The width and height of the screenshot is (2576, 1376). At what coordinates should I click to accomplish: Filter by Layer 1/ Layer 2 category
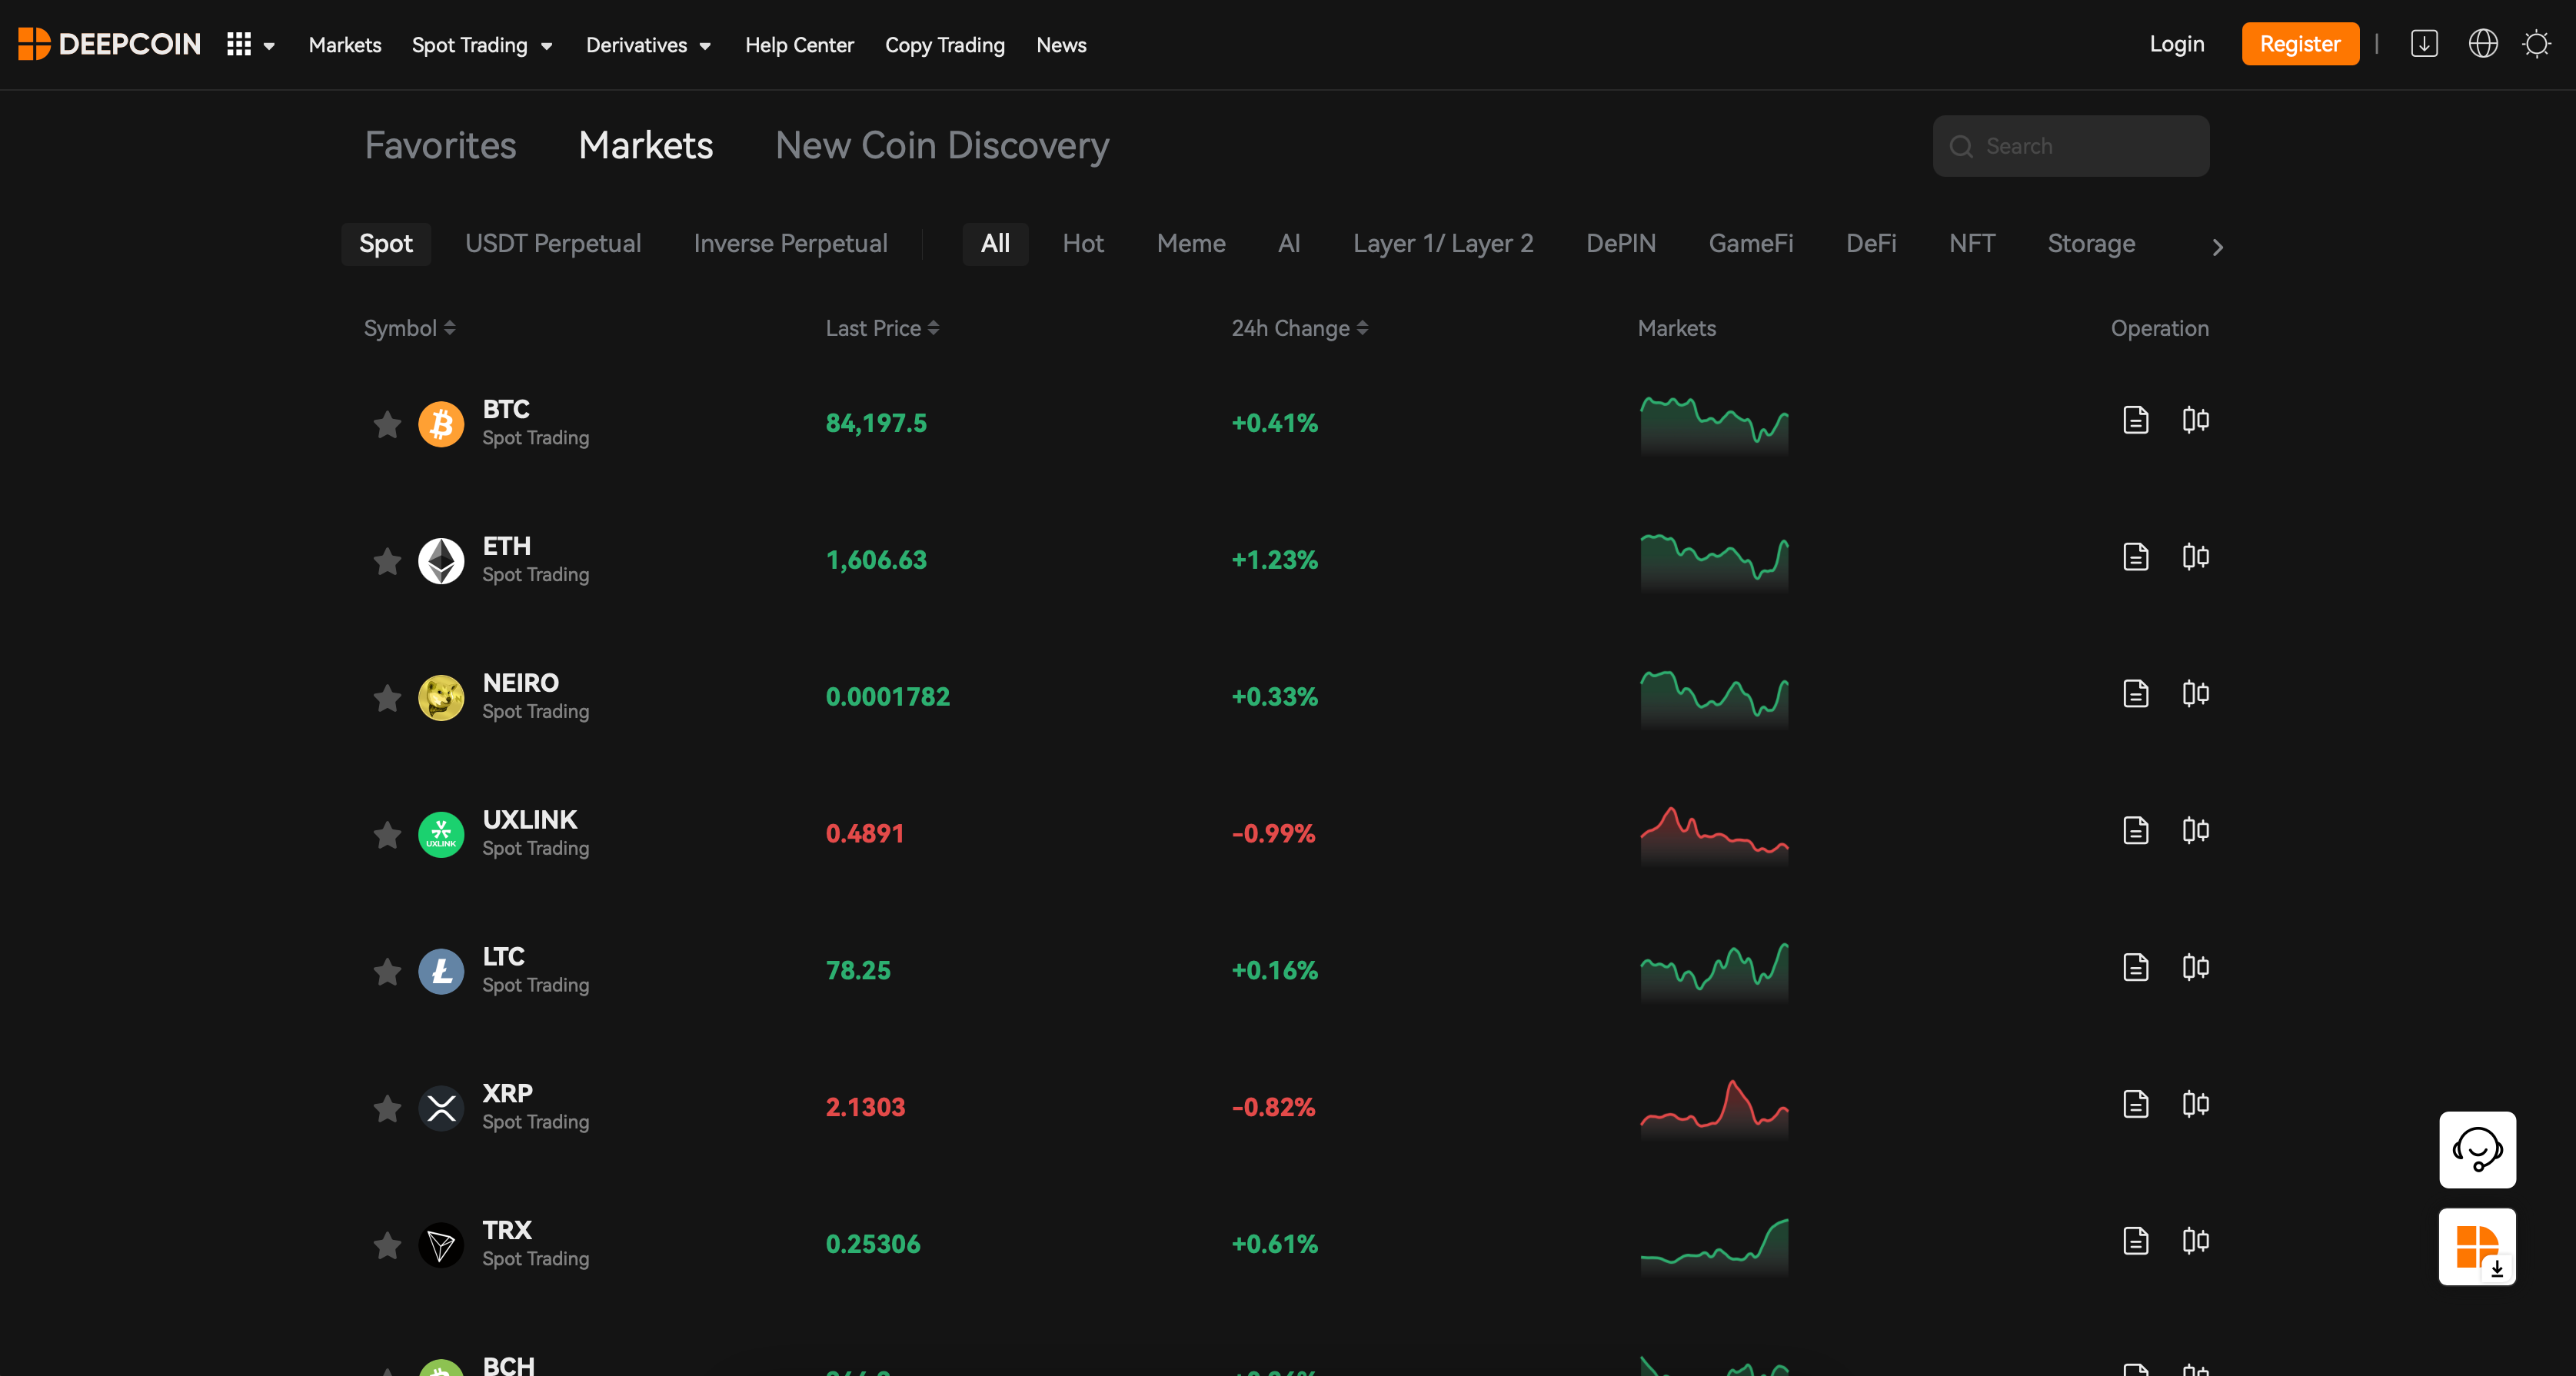[1443, 244]
